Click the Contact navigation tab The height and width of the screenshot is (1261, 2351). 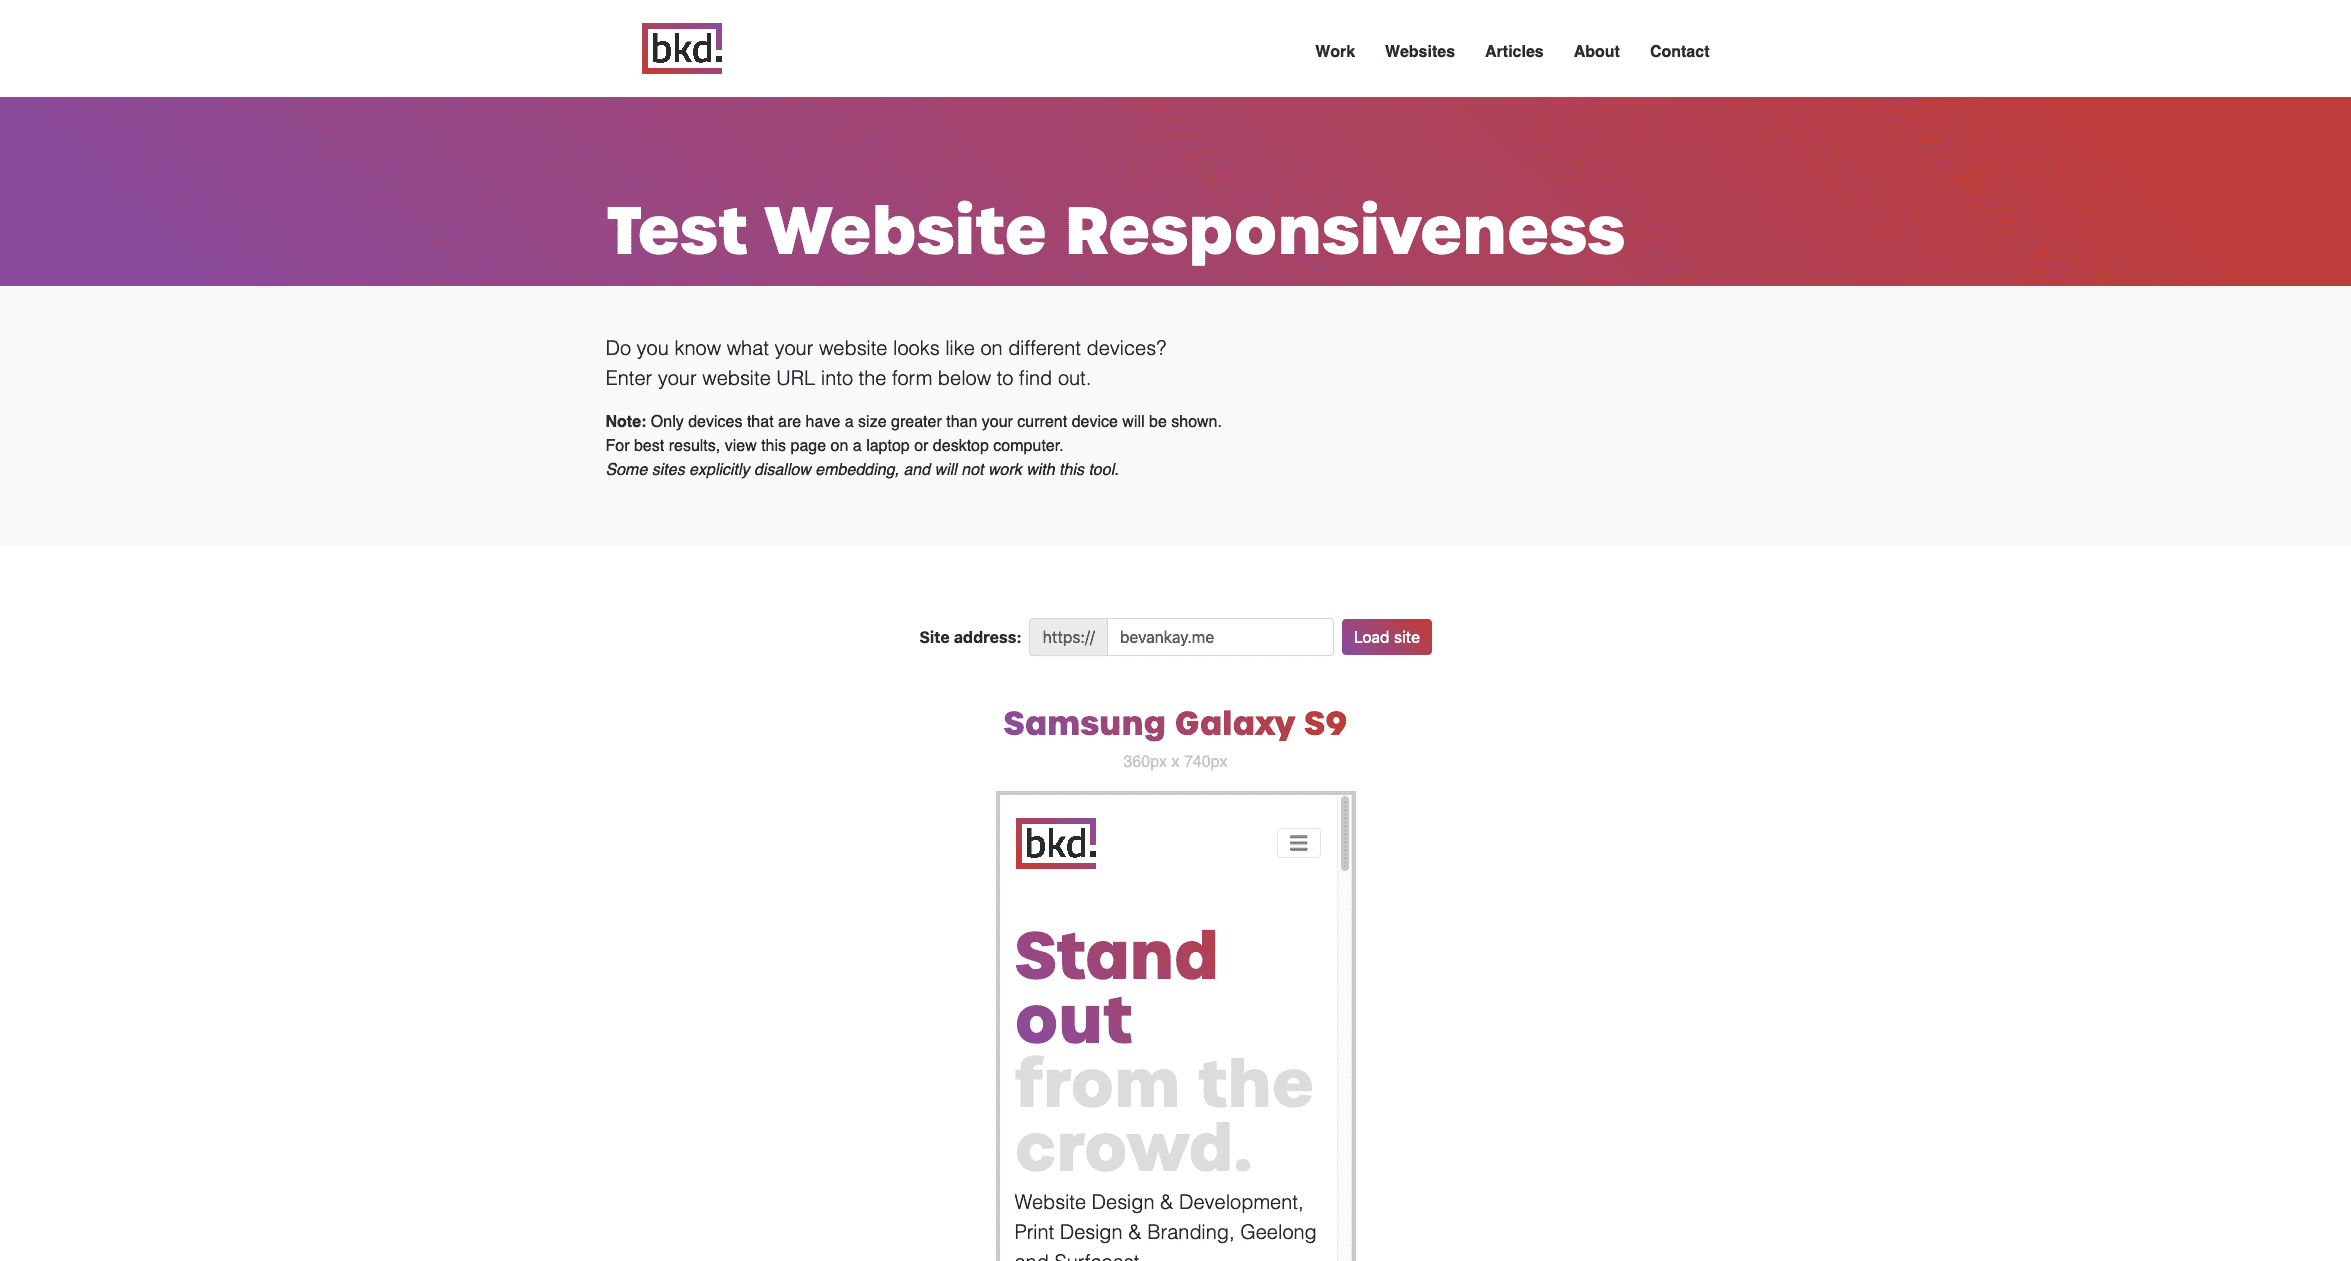[x=1679, y=50]
